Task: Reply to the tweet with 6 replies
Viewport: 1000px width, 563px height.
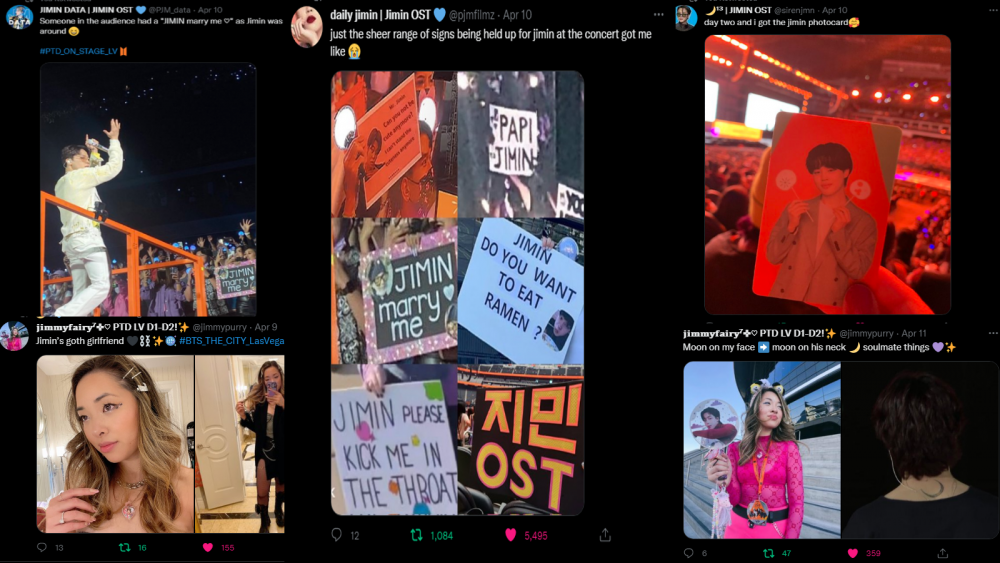Action: click(689, 553)
